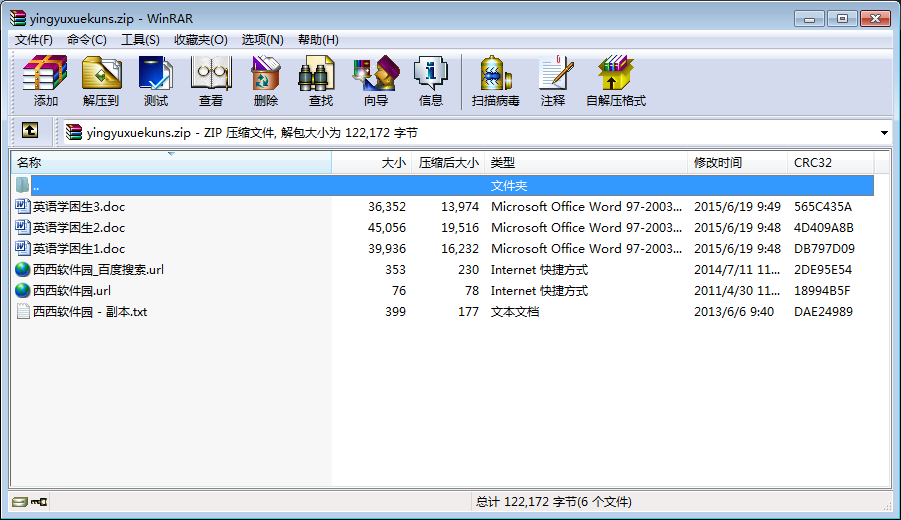Click the WinRAR title bar app icon

pyautogui.click(x=18, y=18)
